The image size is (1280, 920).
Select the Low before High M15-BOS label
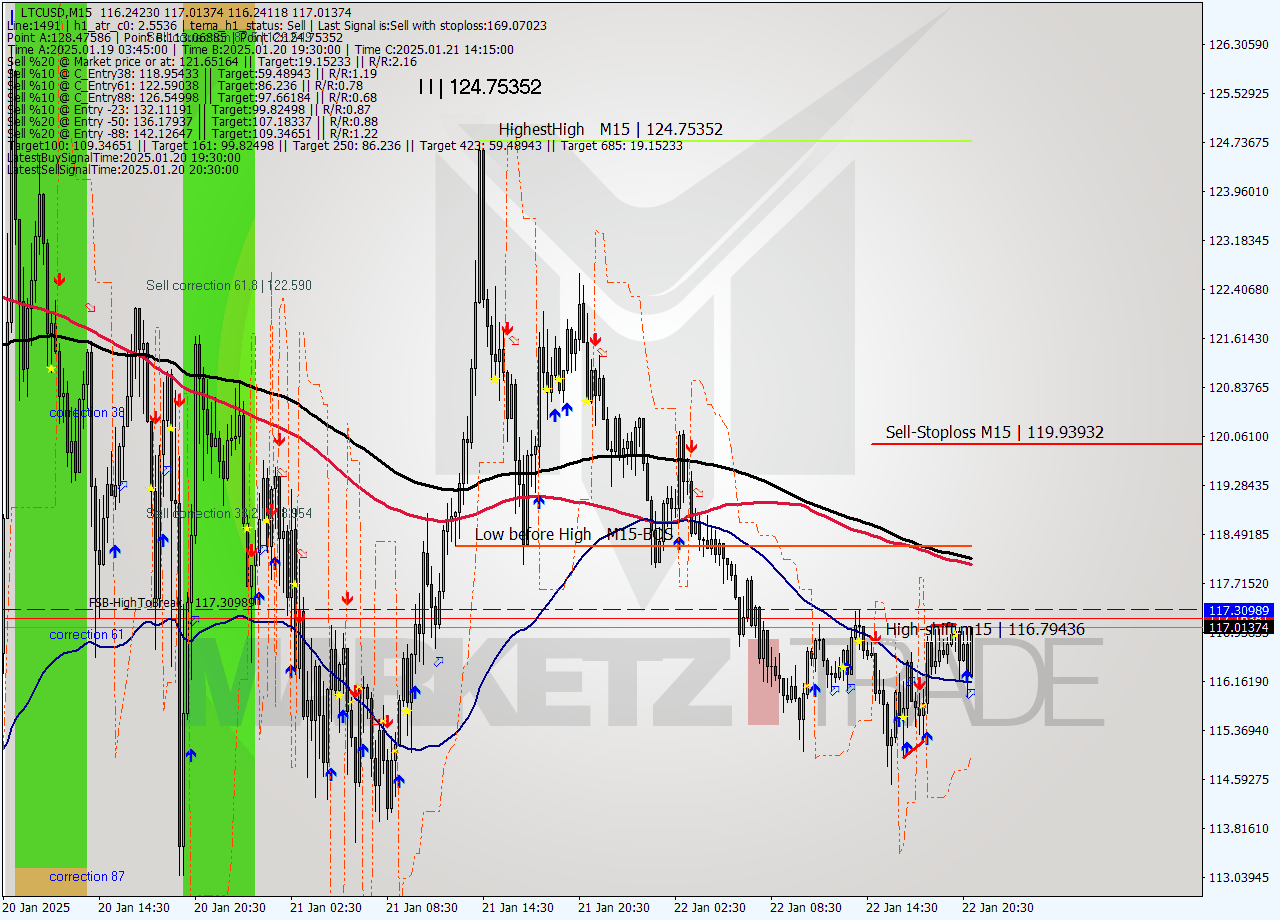(x=574, y=534)
